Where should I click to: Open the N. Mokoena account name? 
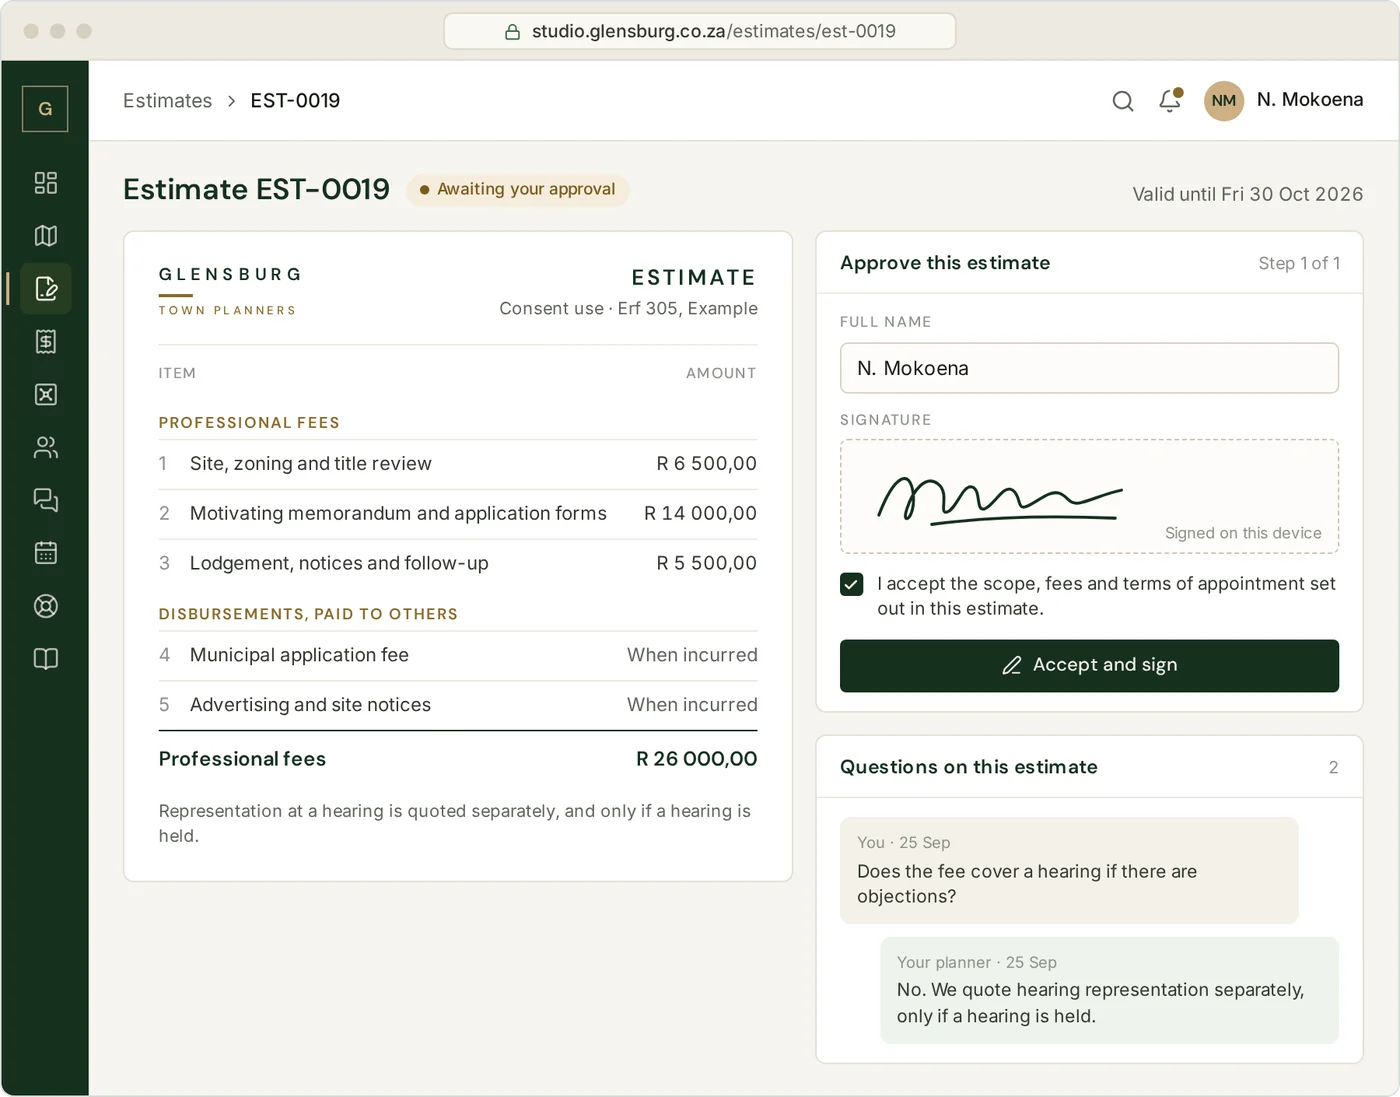coord(1310,100)
